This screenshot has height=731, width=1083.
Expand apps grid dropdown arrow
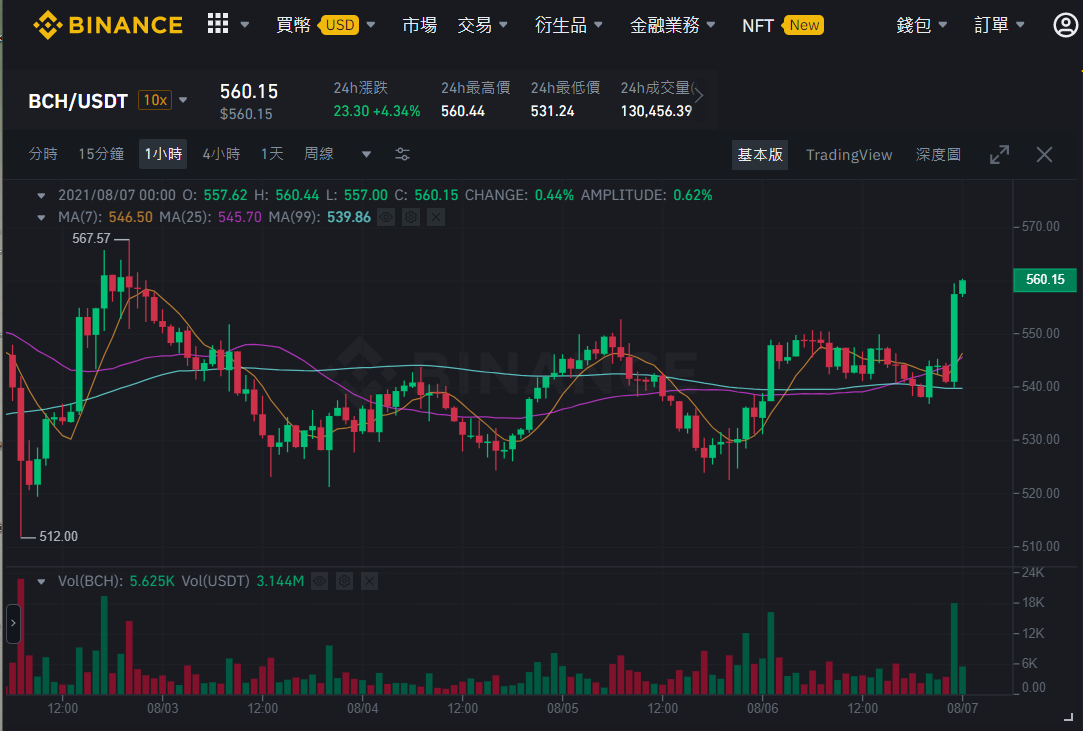(x=245, y=25)
